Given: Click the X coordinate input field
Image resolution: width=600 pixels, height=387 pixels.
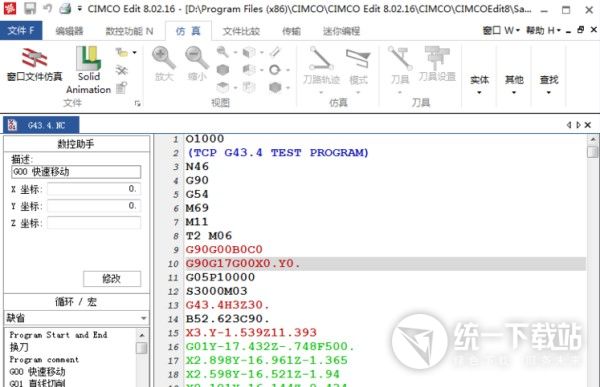Looking at the screenshot, I should (x=94, y=189).
